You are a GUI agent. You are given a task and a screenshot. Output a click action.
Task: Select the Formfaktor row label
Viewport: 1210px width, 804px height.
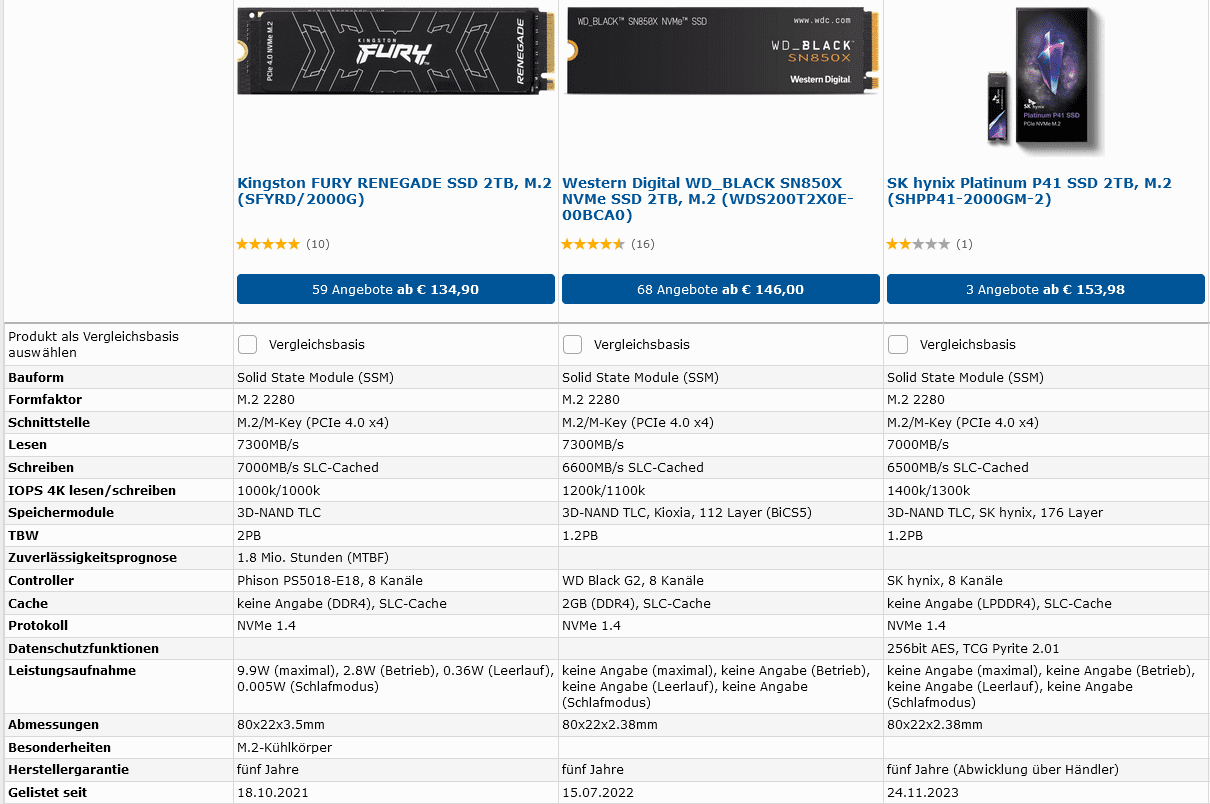[45, 400]
